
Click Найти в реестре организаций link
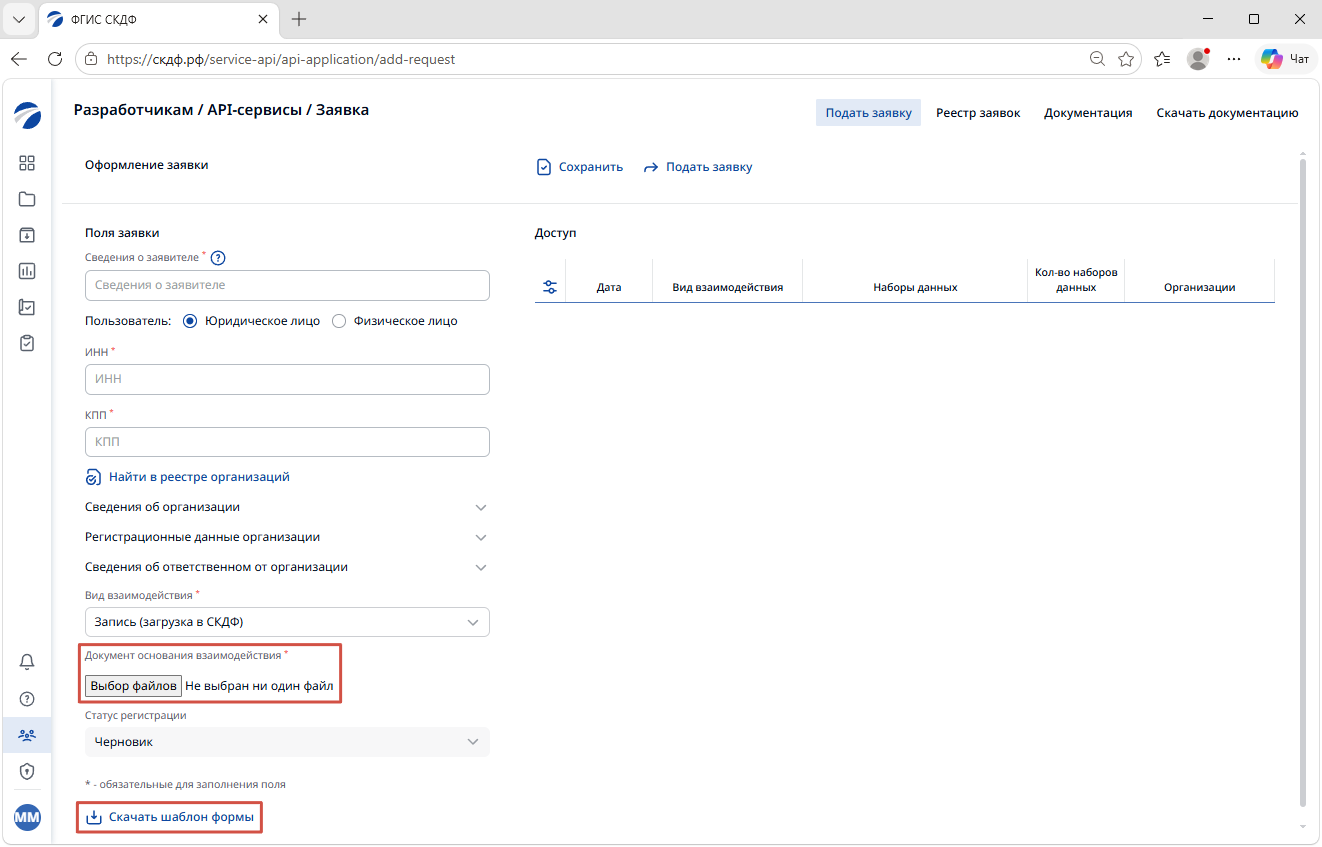coord(188,477)
